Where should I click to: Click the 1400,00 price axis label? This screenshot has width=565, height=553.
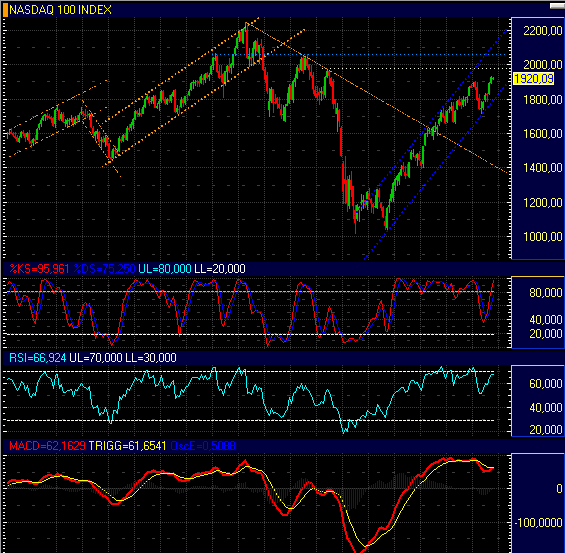coord(543,168)
